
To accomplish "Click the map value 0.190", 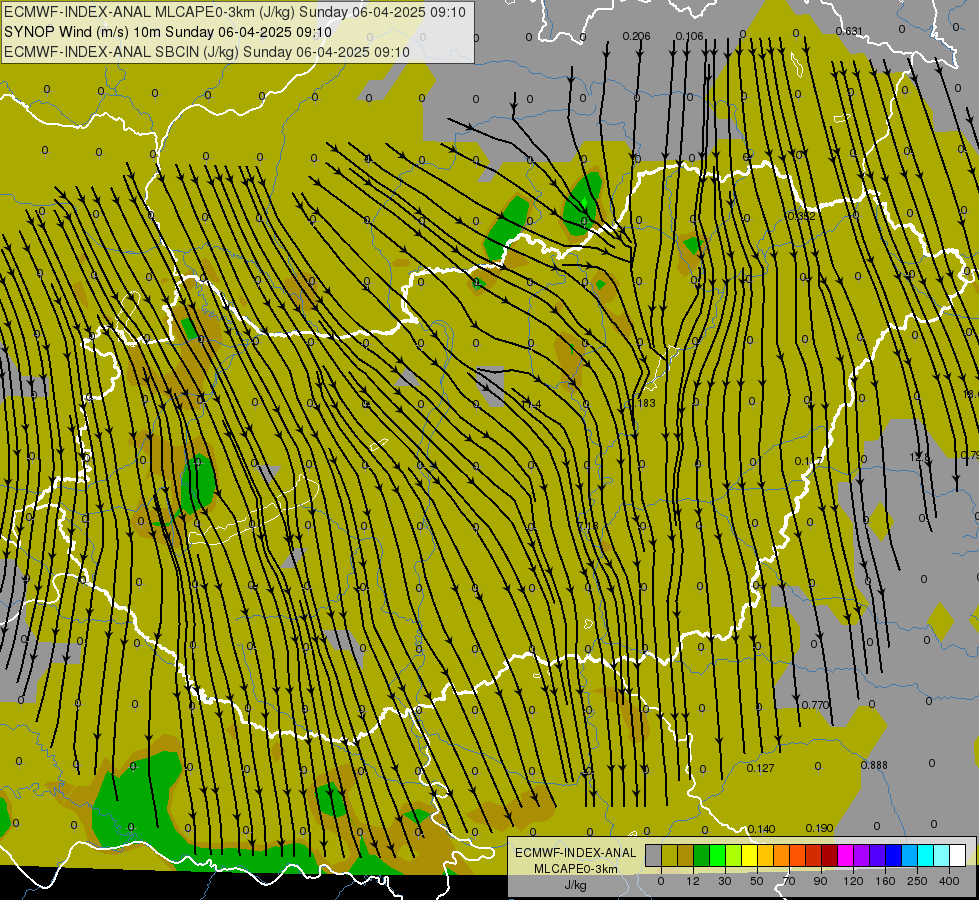I will click(x=819, y=828).
